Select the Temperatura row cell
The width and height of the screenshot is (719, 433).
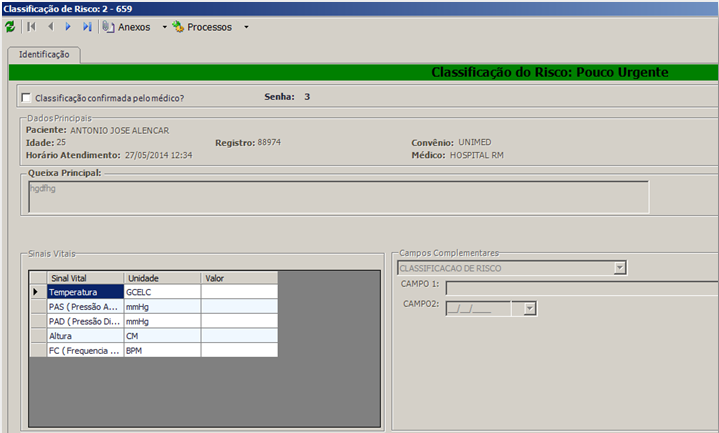point(85,292)
